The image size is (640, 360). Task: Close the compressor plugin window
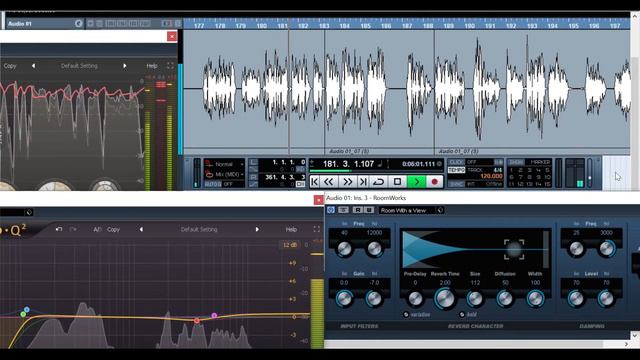pyautogui.click(x=172, y=37)
